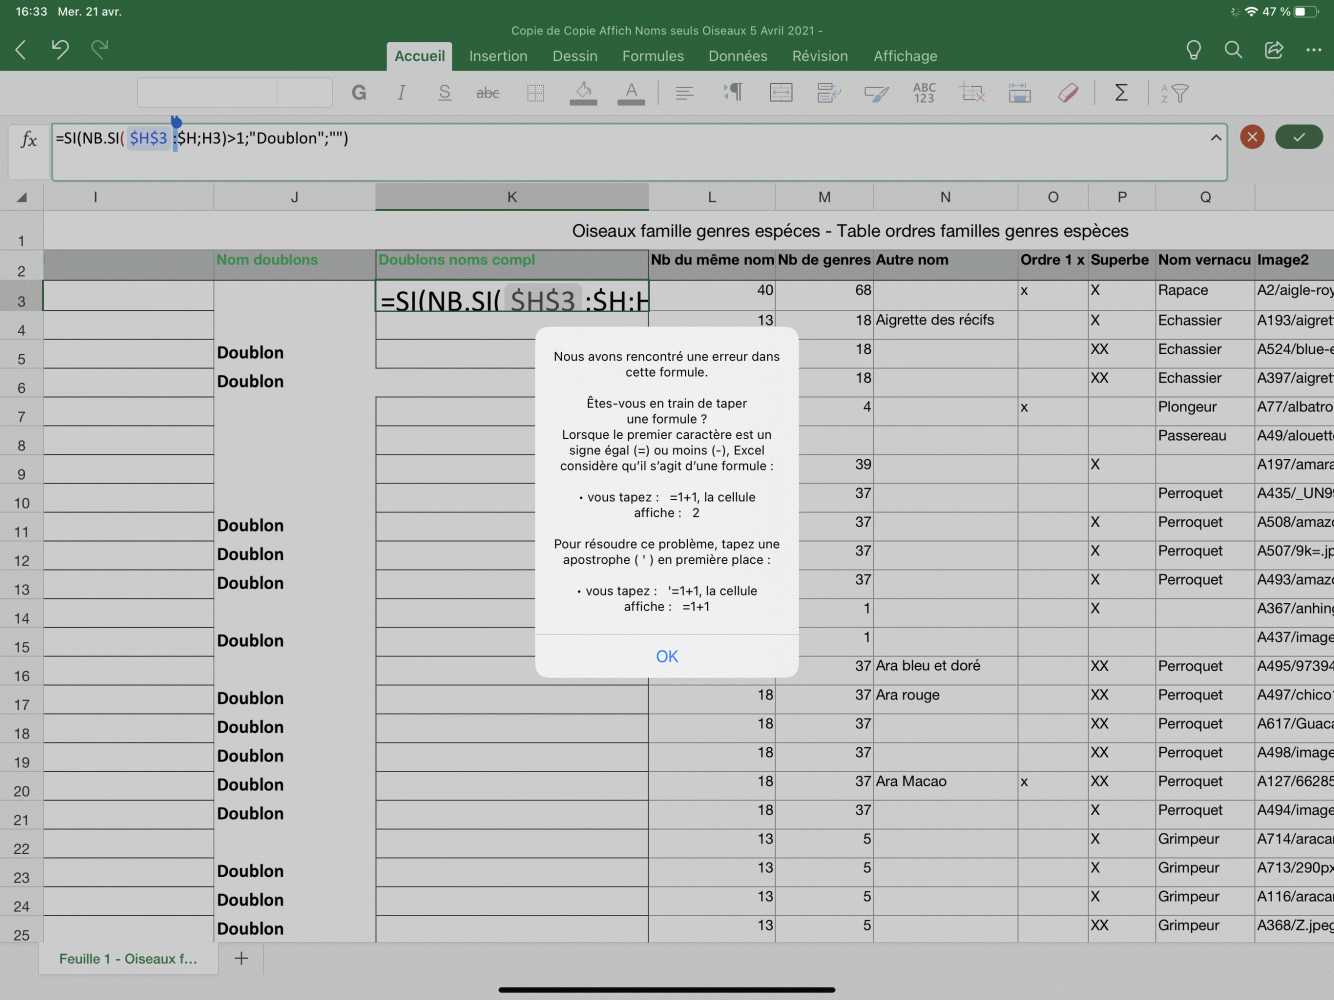
Task: Click the lightbulb help icon
Action: pos(1193,50)
